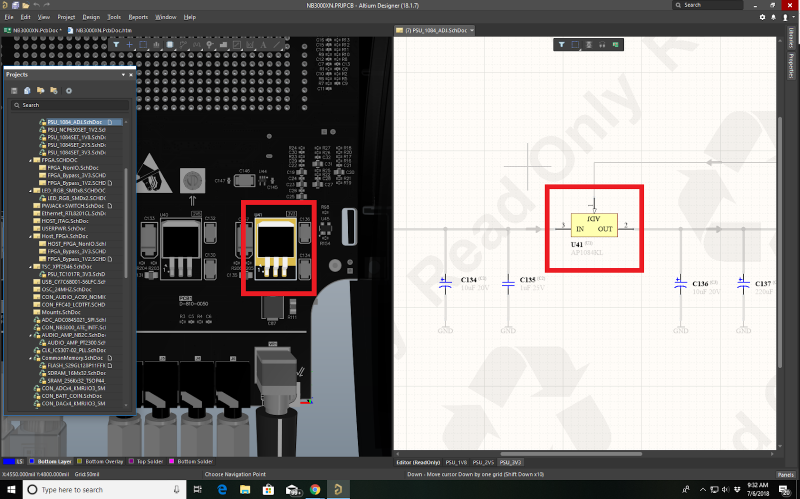Screen dimensions: 800x499
Task: Open the Design menu
Action: click(91, 17)
